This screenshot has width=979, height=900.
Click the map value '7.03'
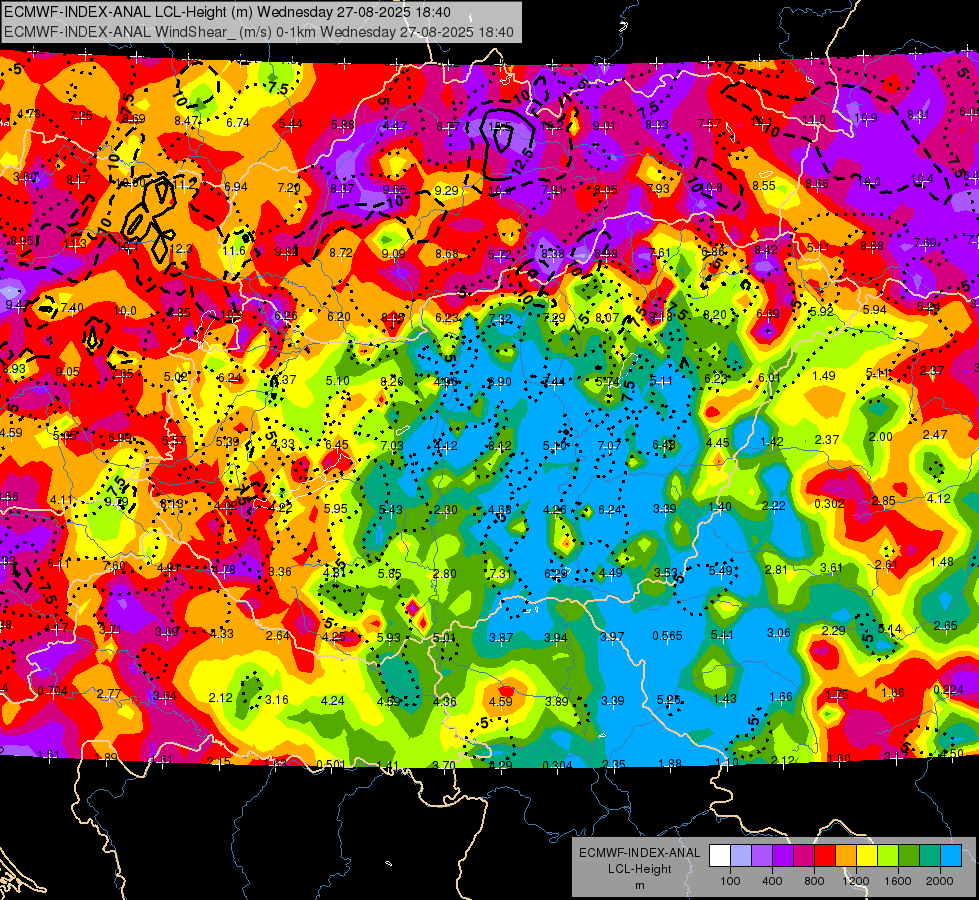tap(392, 445)
